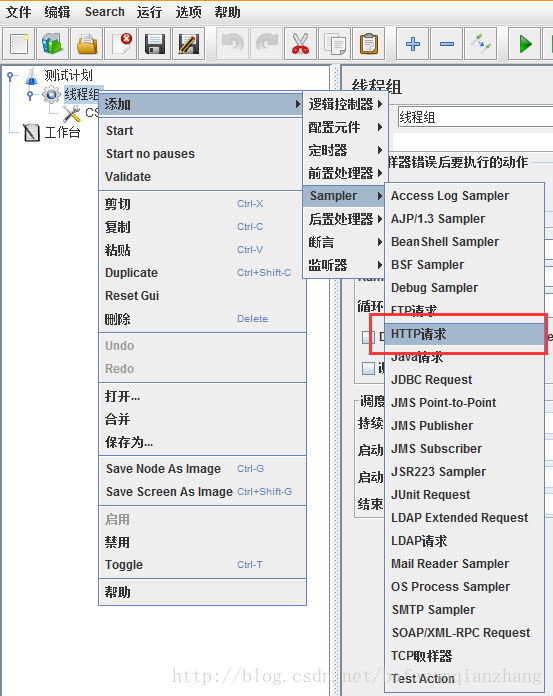This screenshot has height=696, width=553.
Task: Select 禁用 in context menu
Action: click(202, 542)
